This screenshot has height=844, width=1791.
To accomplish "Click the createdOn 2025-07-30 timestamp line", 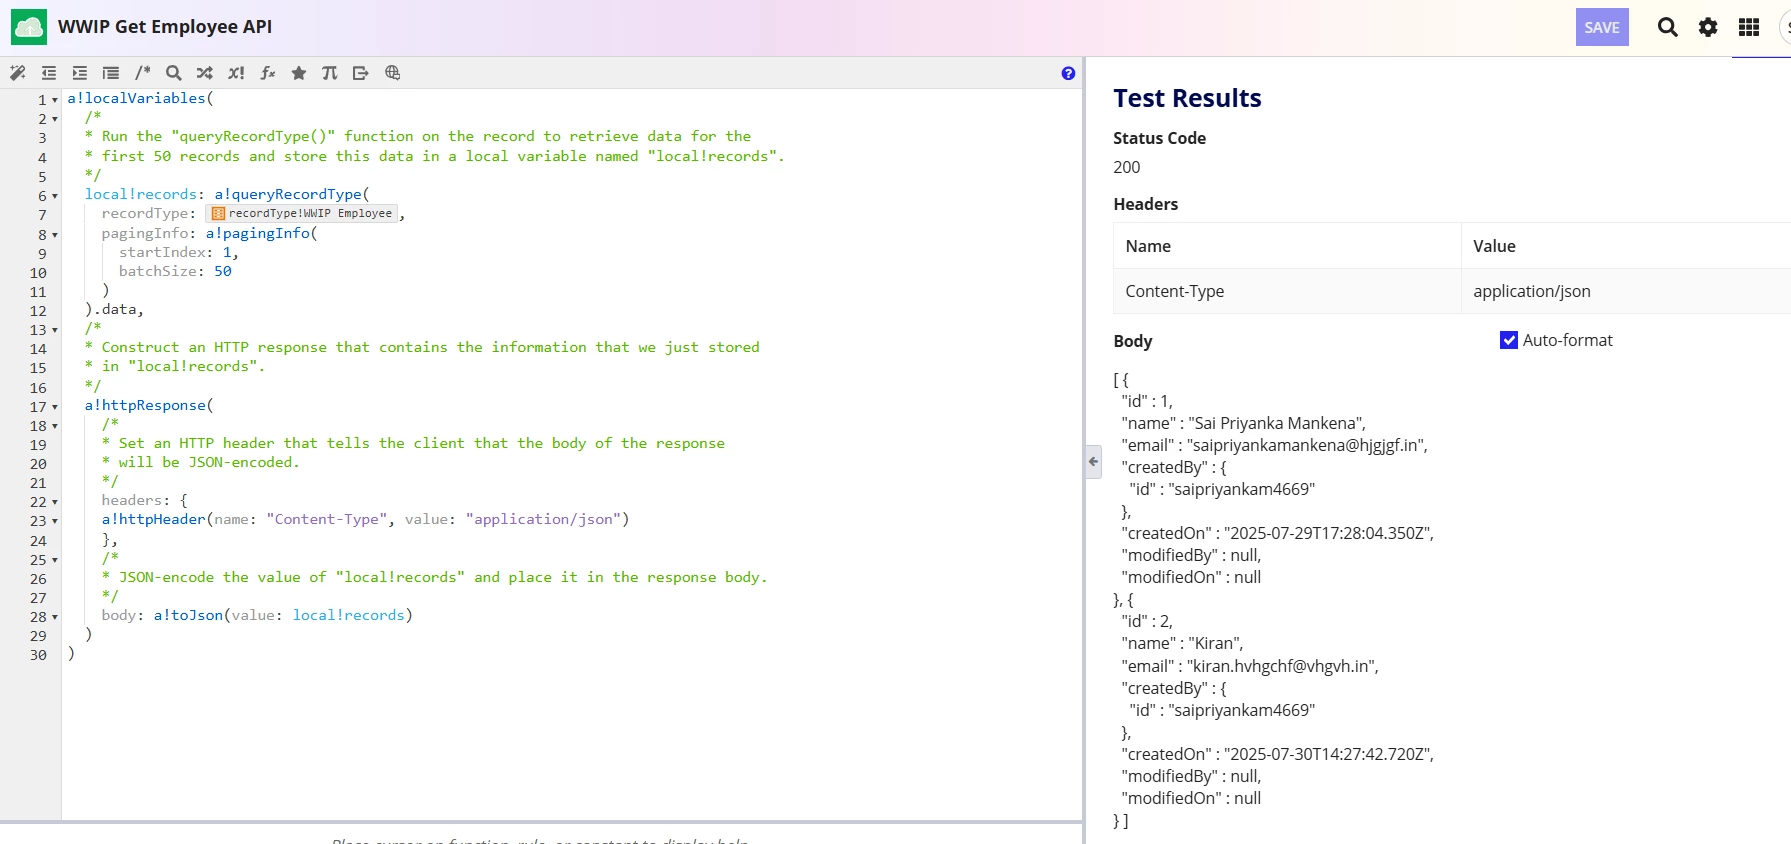I will pyautogui.click(x=1277, y=754).
